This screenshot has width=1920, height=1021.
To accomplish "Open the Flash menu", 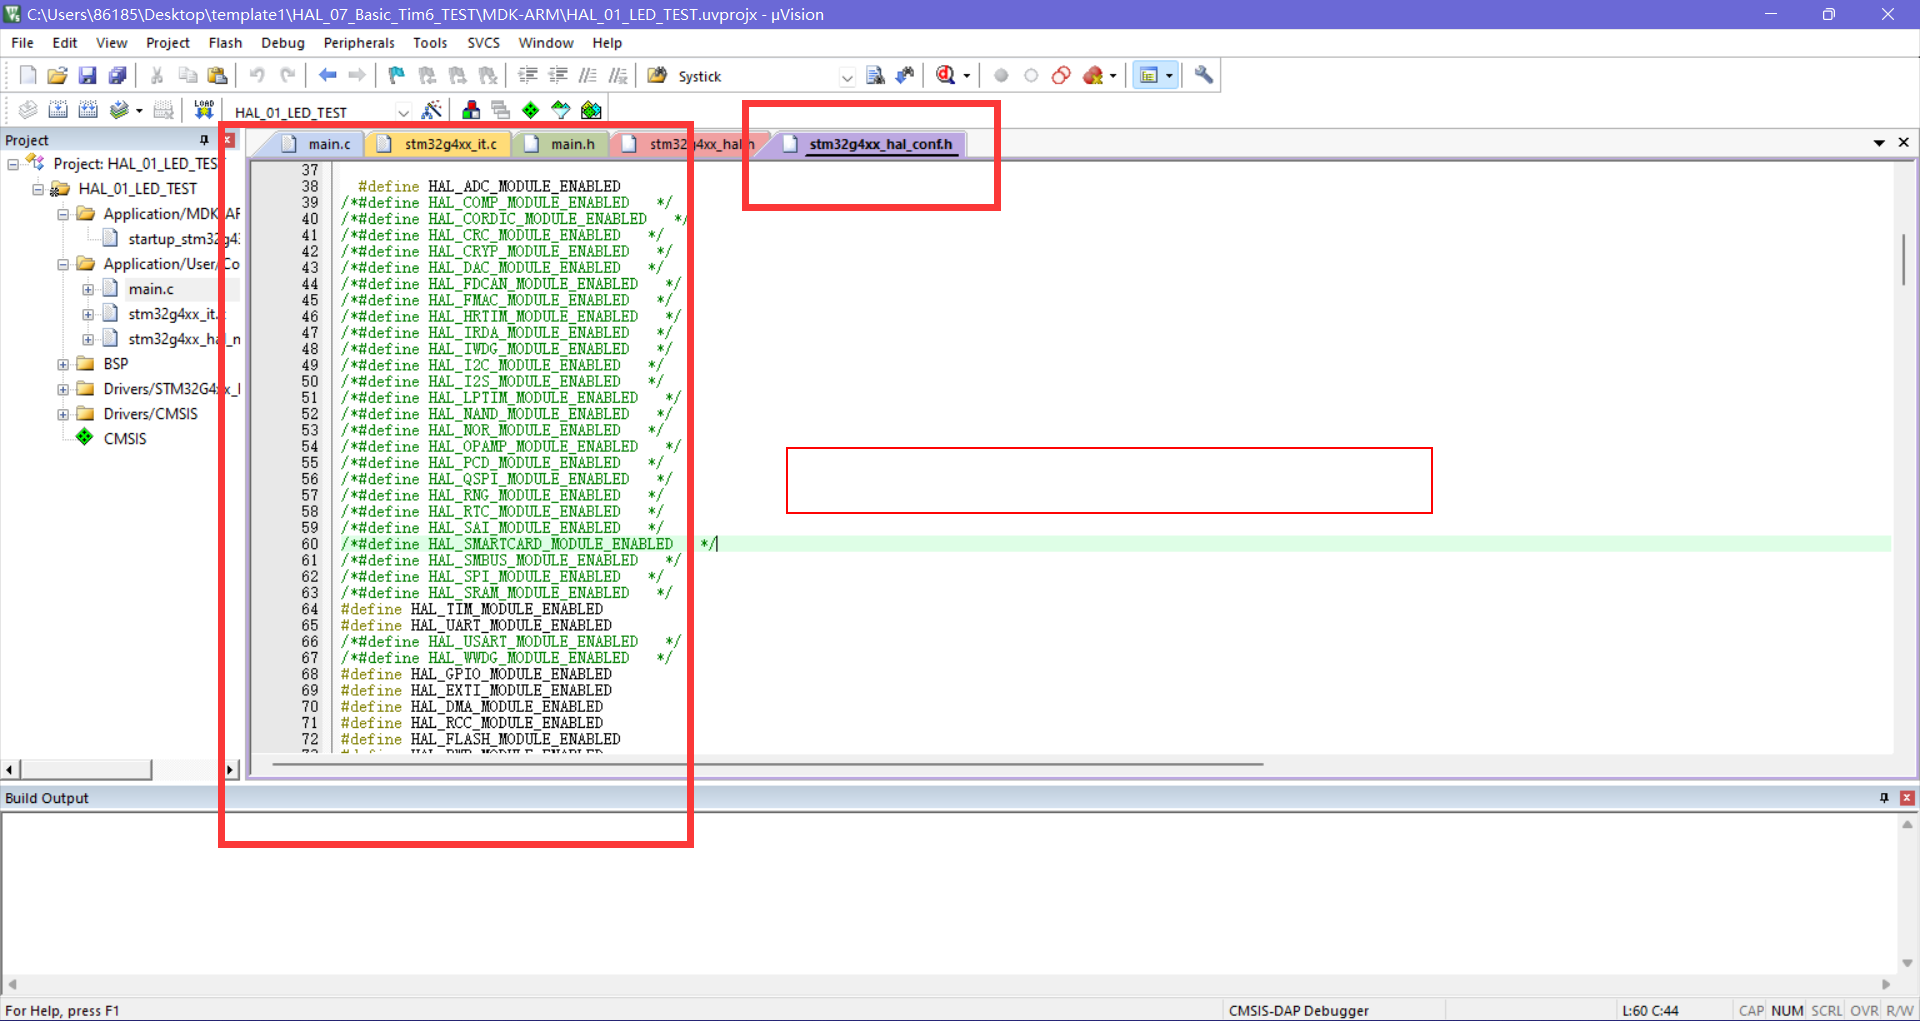I will [x=225, y=43].
